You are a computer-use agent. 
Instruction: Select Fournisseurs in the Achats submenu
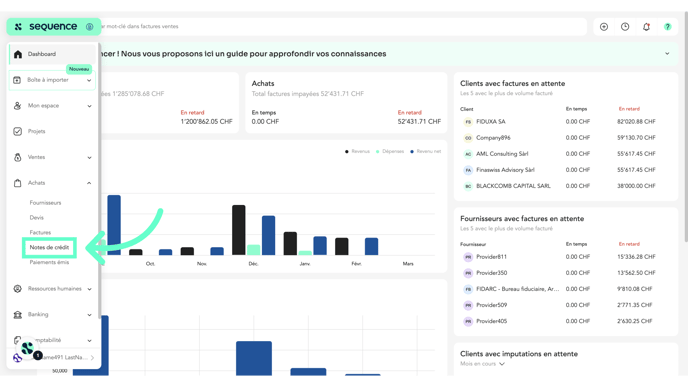point(45,203)
